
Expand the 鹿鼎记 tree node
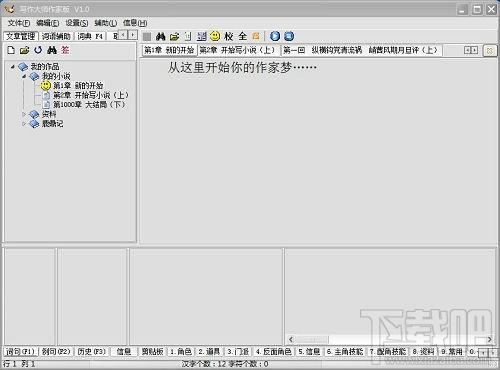24,124
